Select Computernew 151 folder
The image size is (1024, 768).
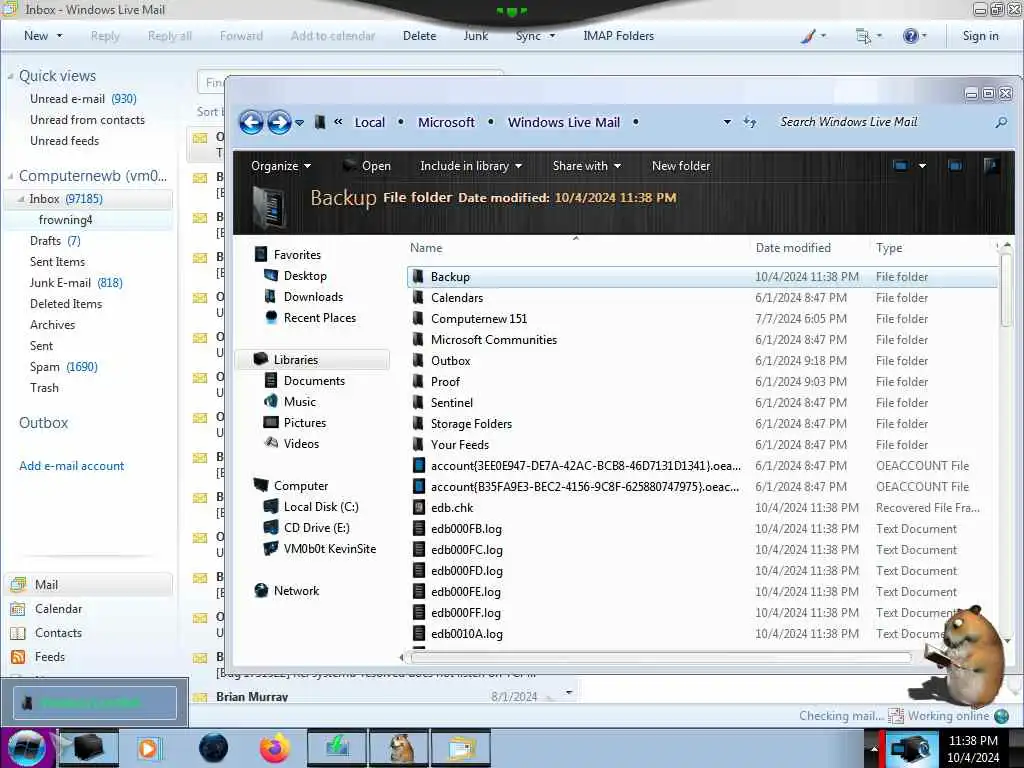coord(479,319)
